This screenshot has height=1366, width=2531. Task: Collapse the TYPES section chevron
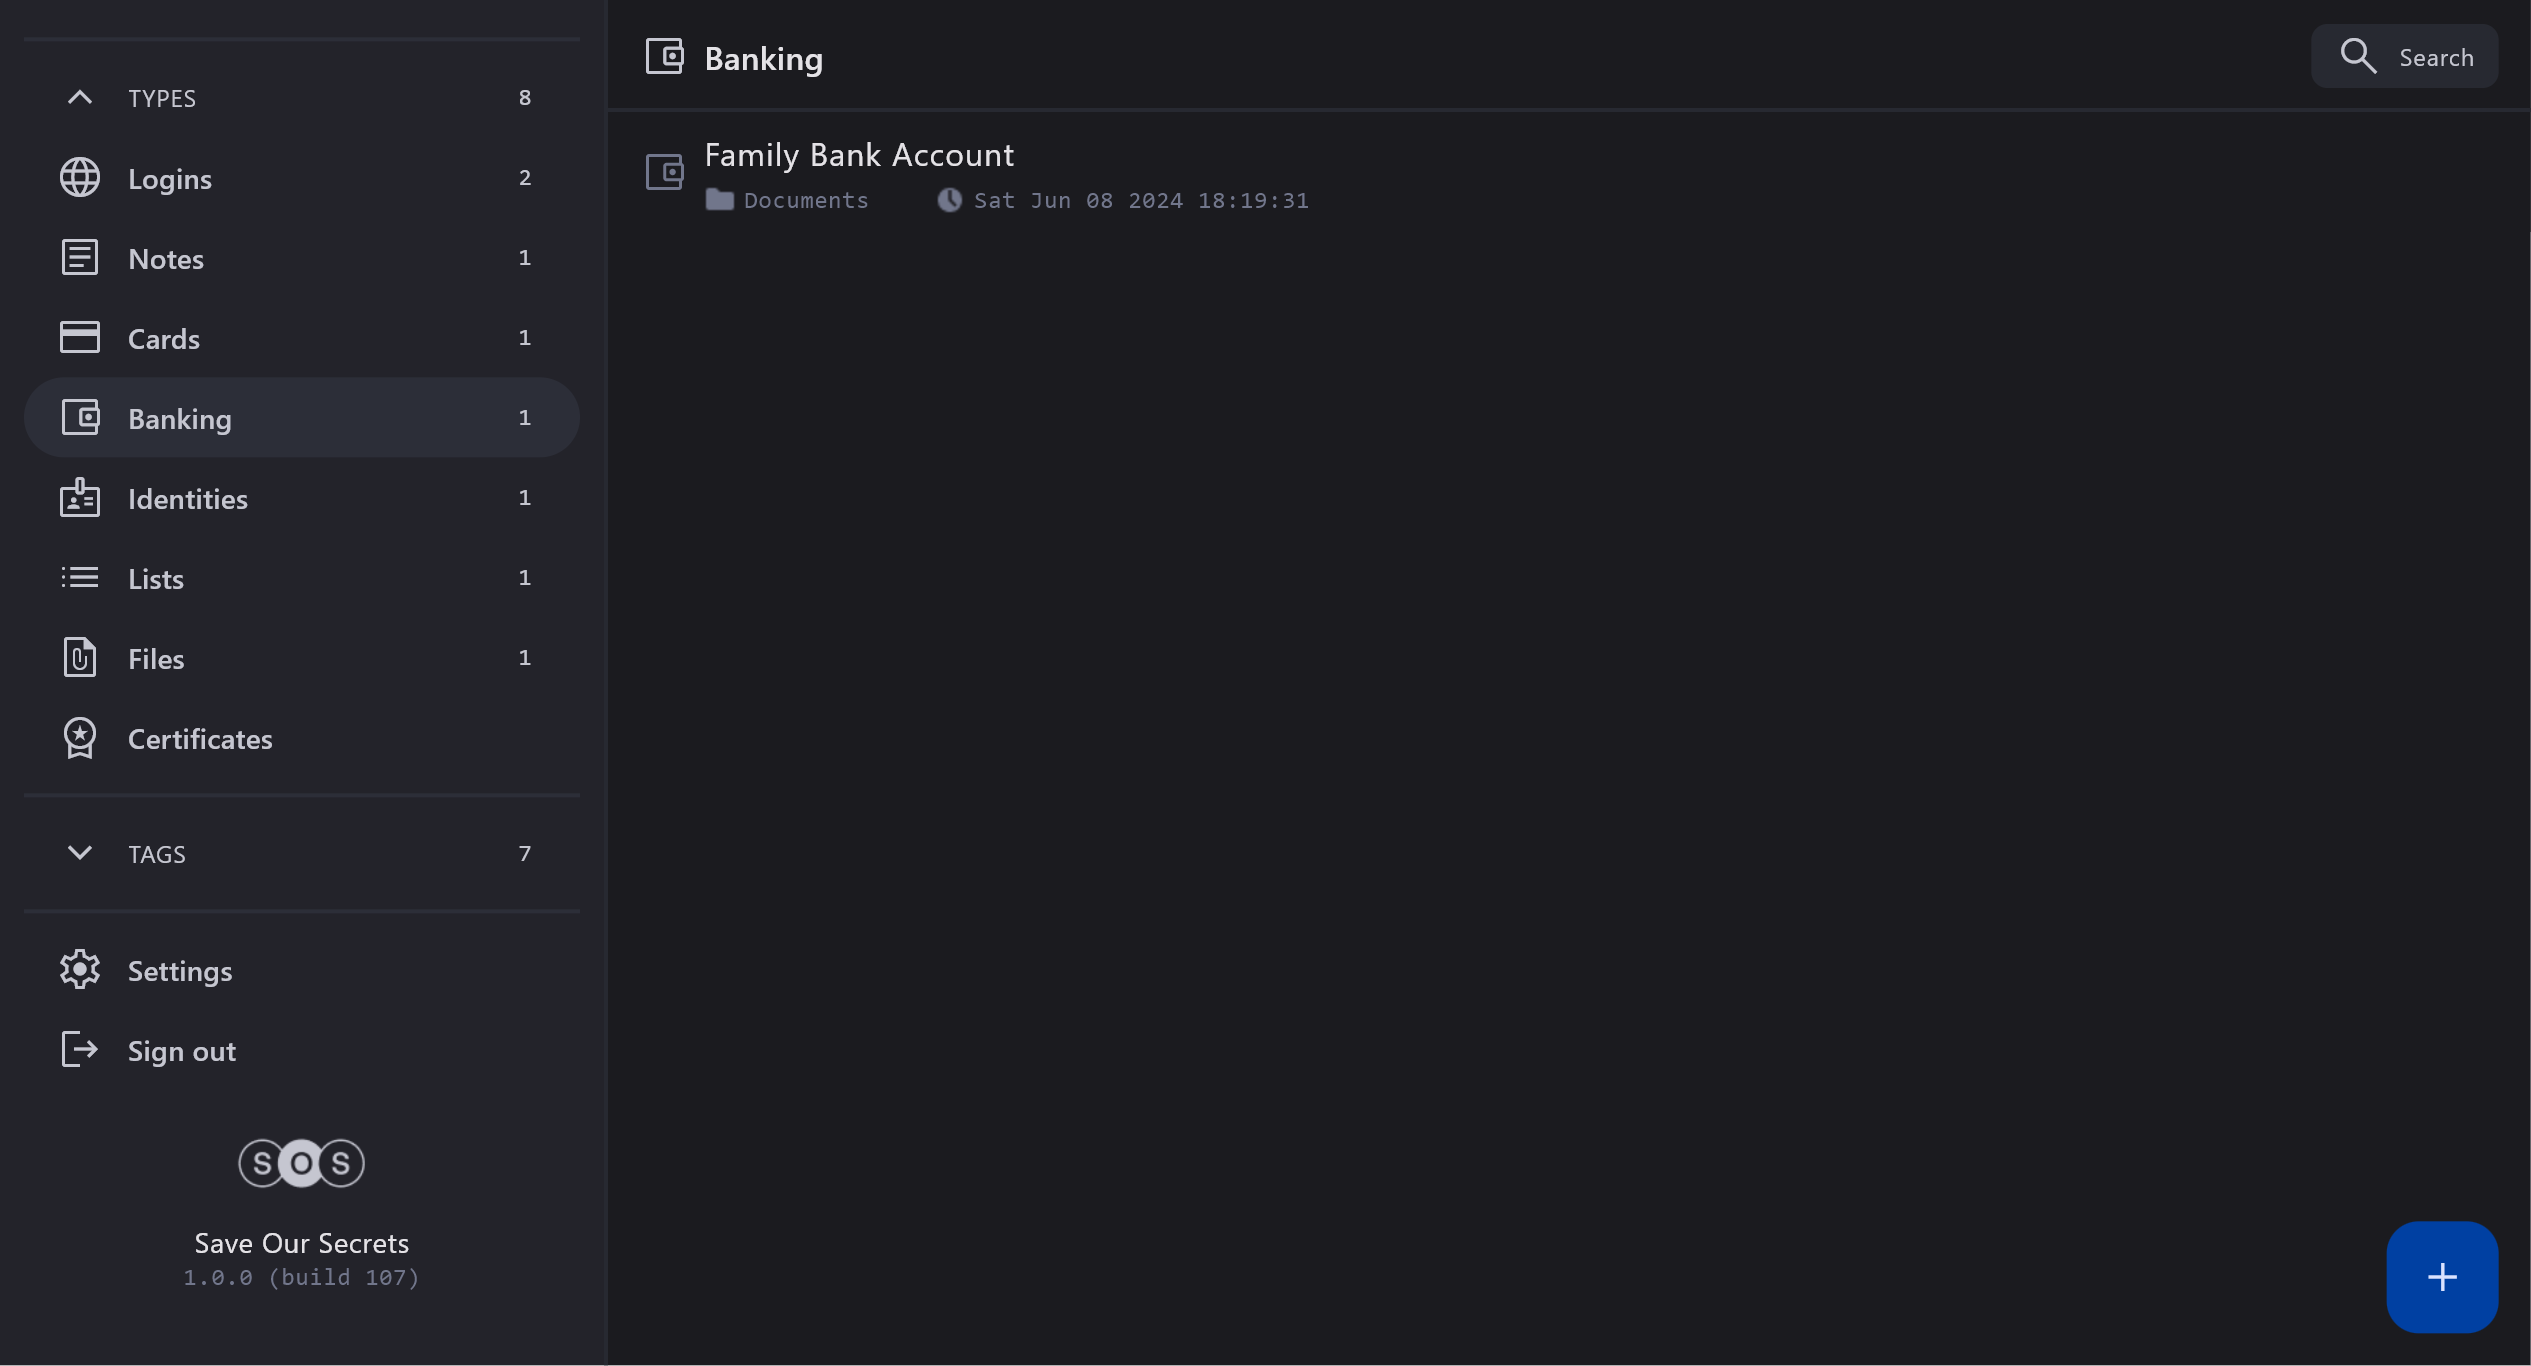(80, 98)
